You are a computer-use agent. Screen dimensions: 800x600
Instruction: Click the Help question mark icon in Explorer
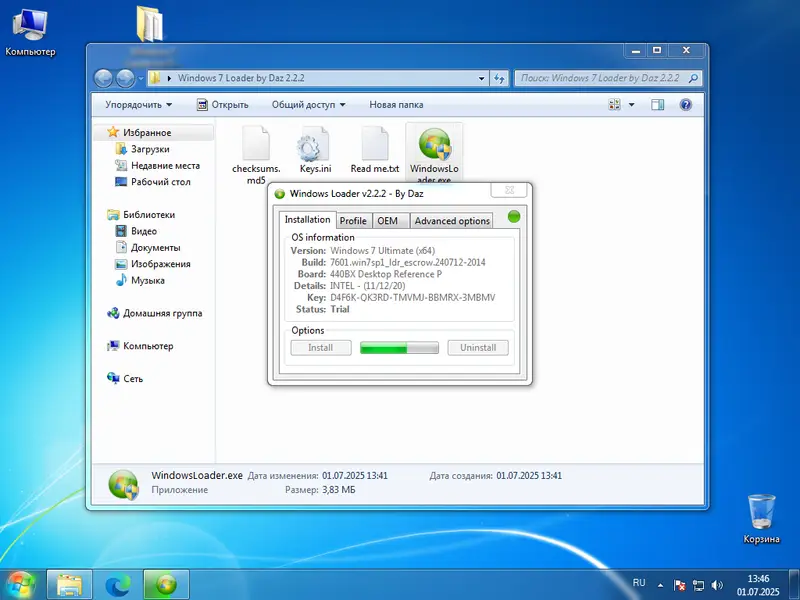686,104
